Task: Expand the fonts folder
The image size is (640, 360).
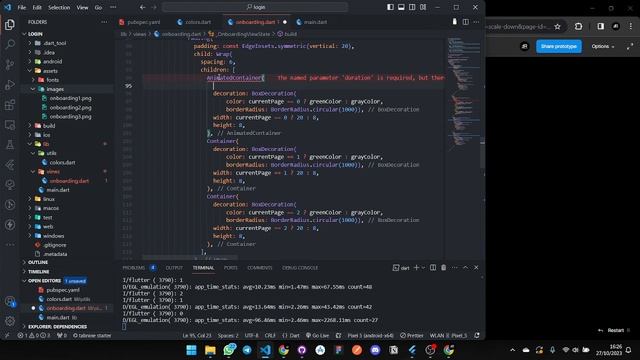Action: click(x=52, y=80)
